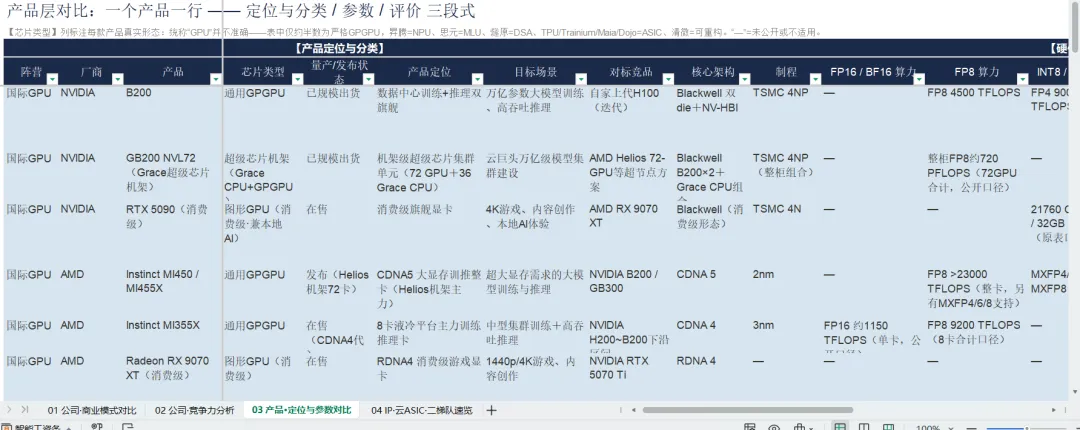Go to the next sheet tab arrow
The image size is (1080, 430).
coord(9,409)
